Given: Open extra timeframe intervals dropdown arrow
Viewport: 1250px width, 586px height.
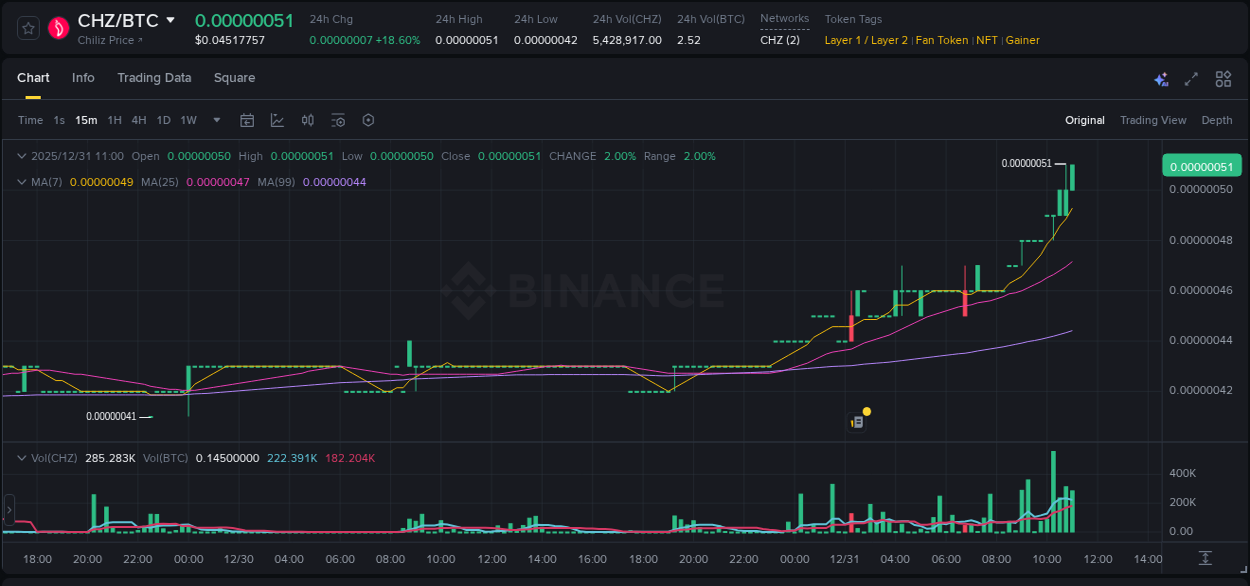Looking at the screenshot, I should 216,120.
